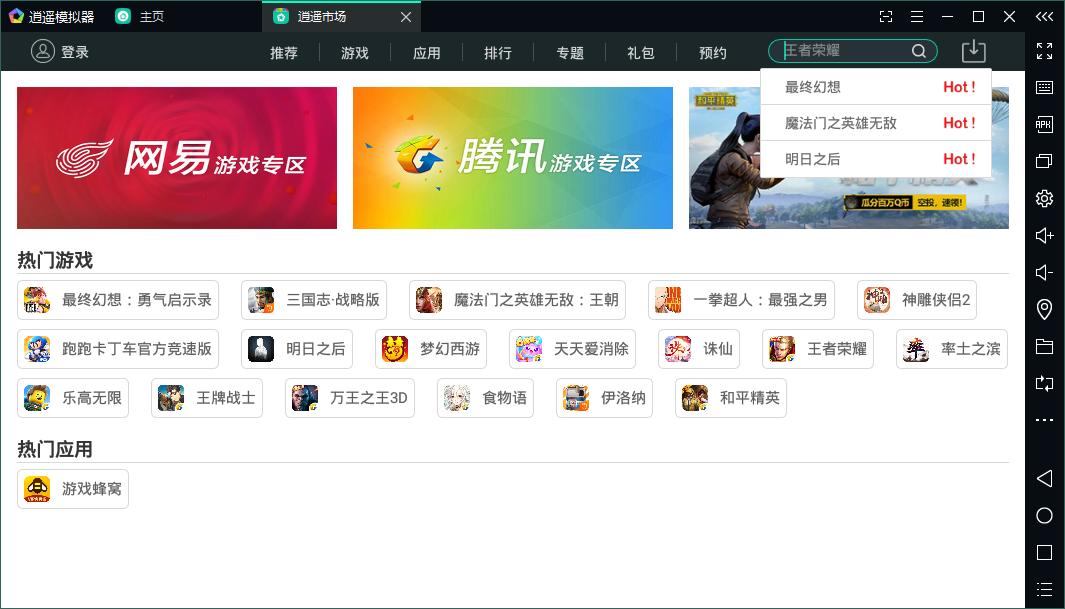Click the APK install icon
Image resolution: width=1065 pixels, height=609 pixels.
point(1044,124)
